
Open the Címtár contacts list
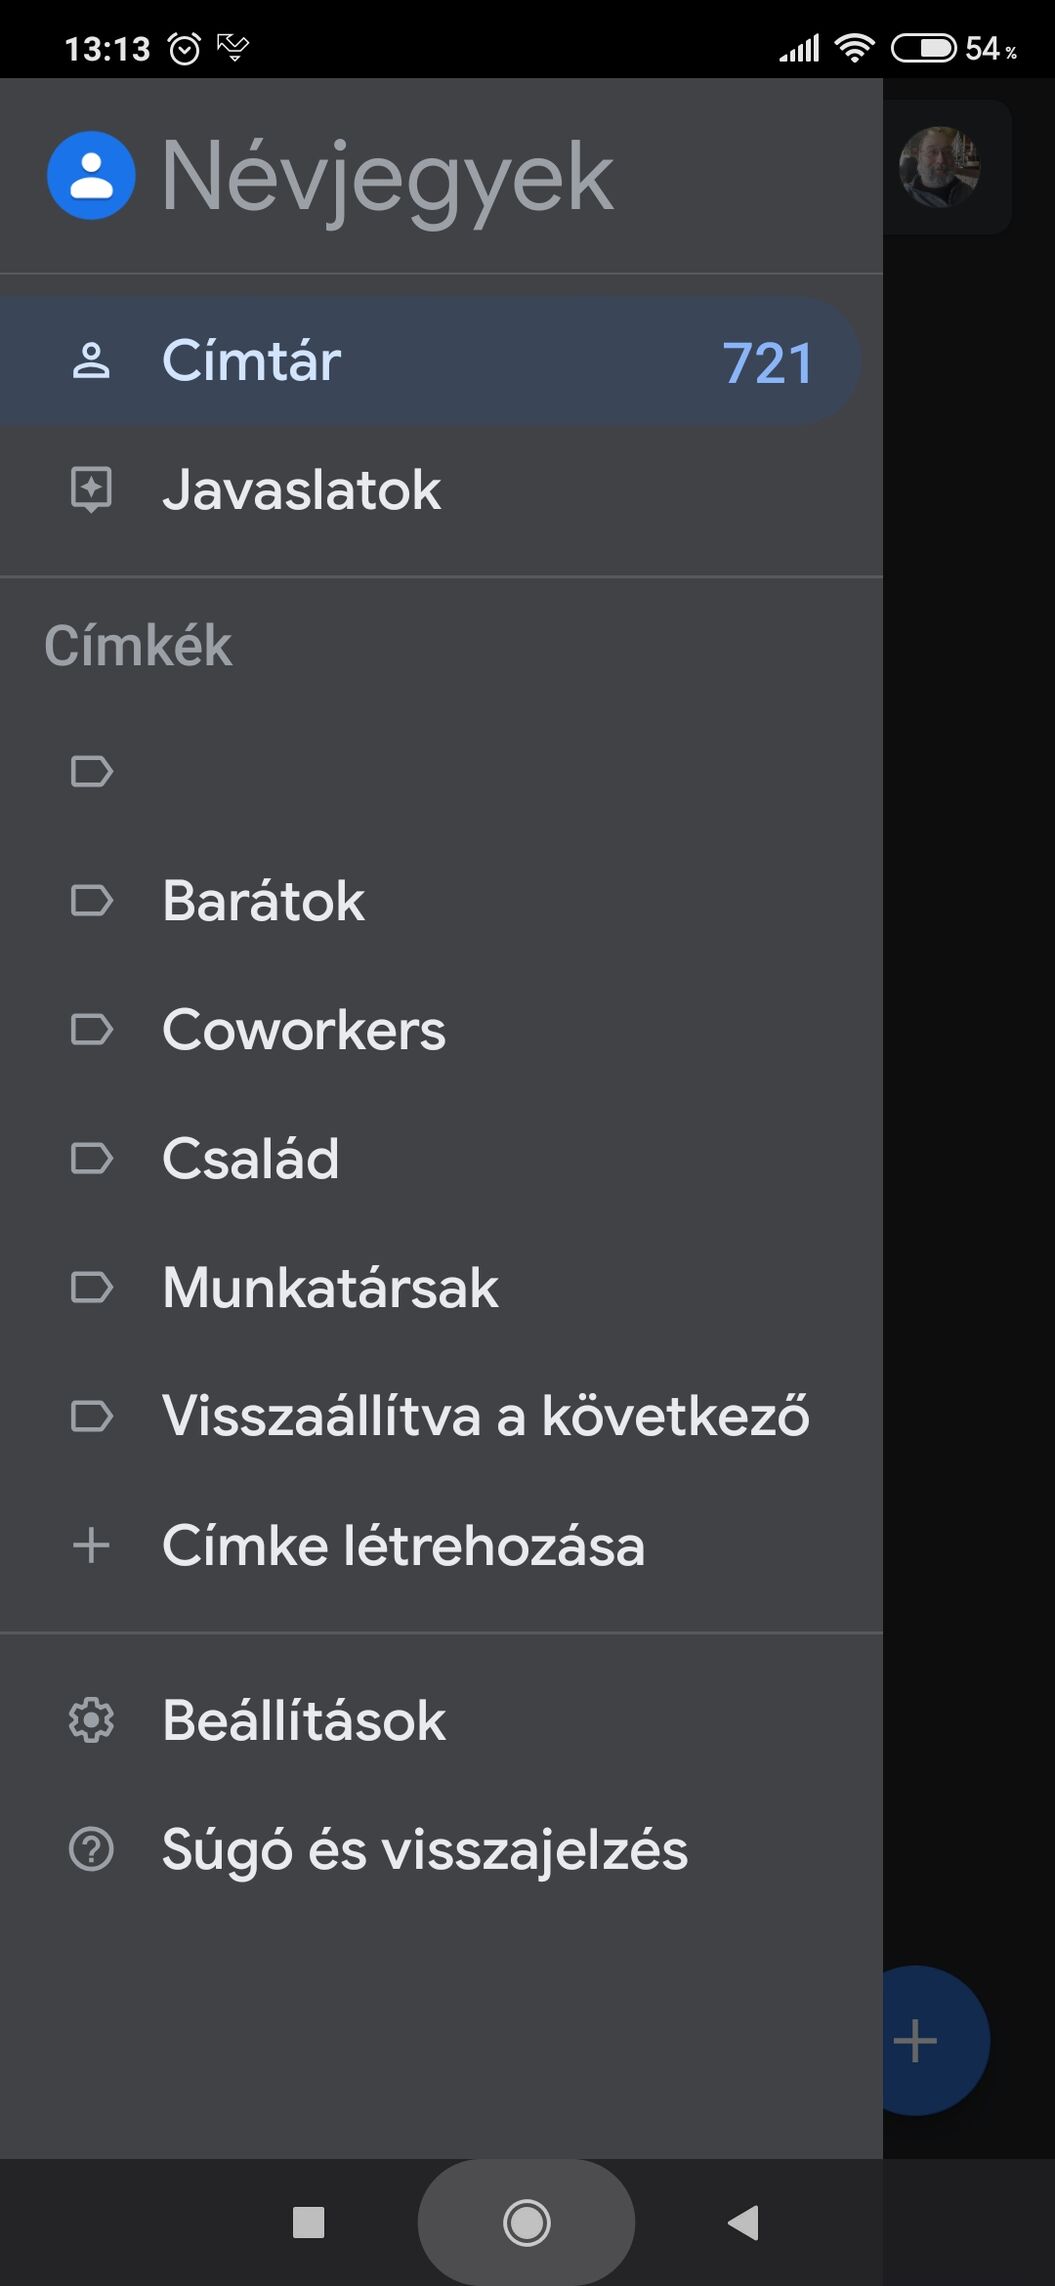pyautogui.click(x=430, y=361)
